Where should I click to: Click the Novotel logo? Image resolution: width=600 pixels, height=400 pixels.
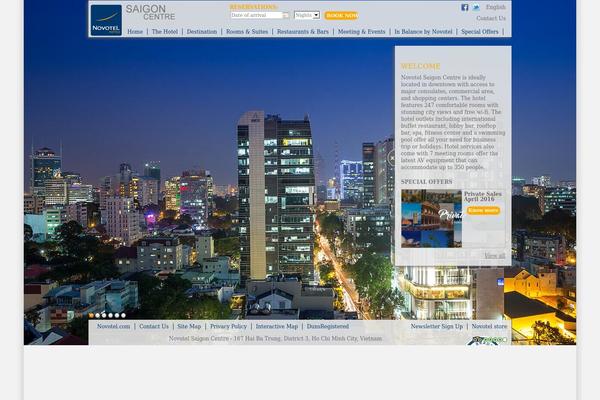pos(106,20)
